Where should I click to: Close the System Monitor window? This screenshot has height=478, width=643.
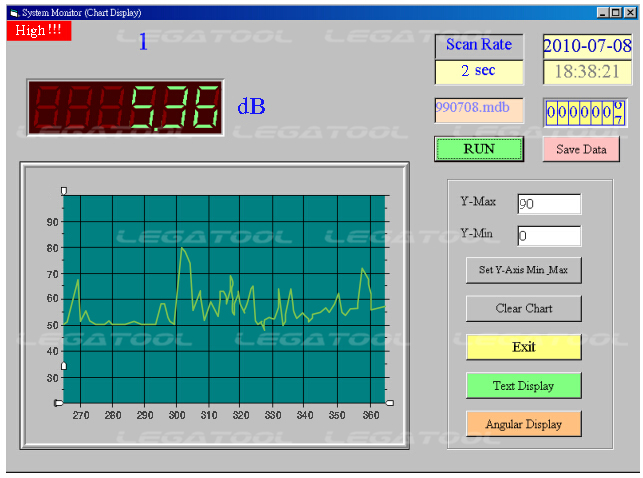(x=630, y=13)
